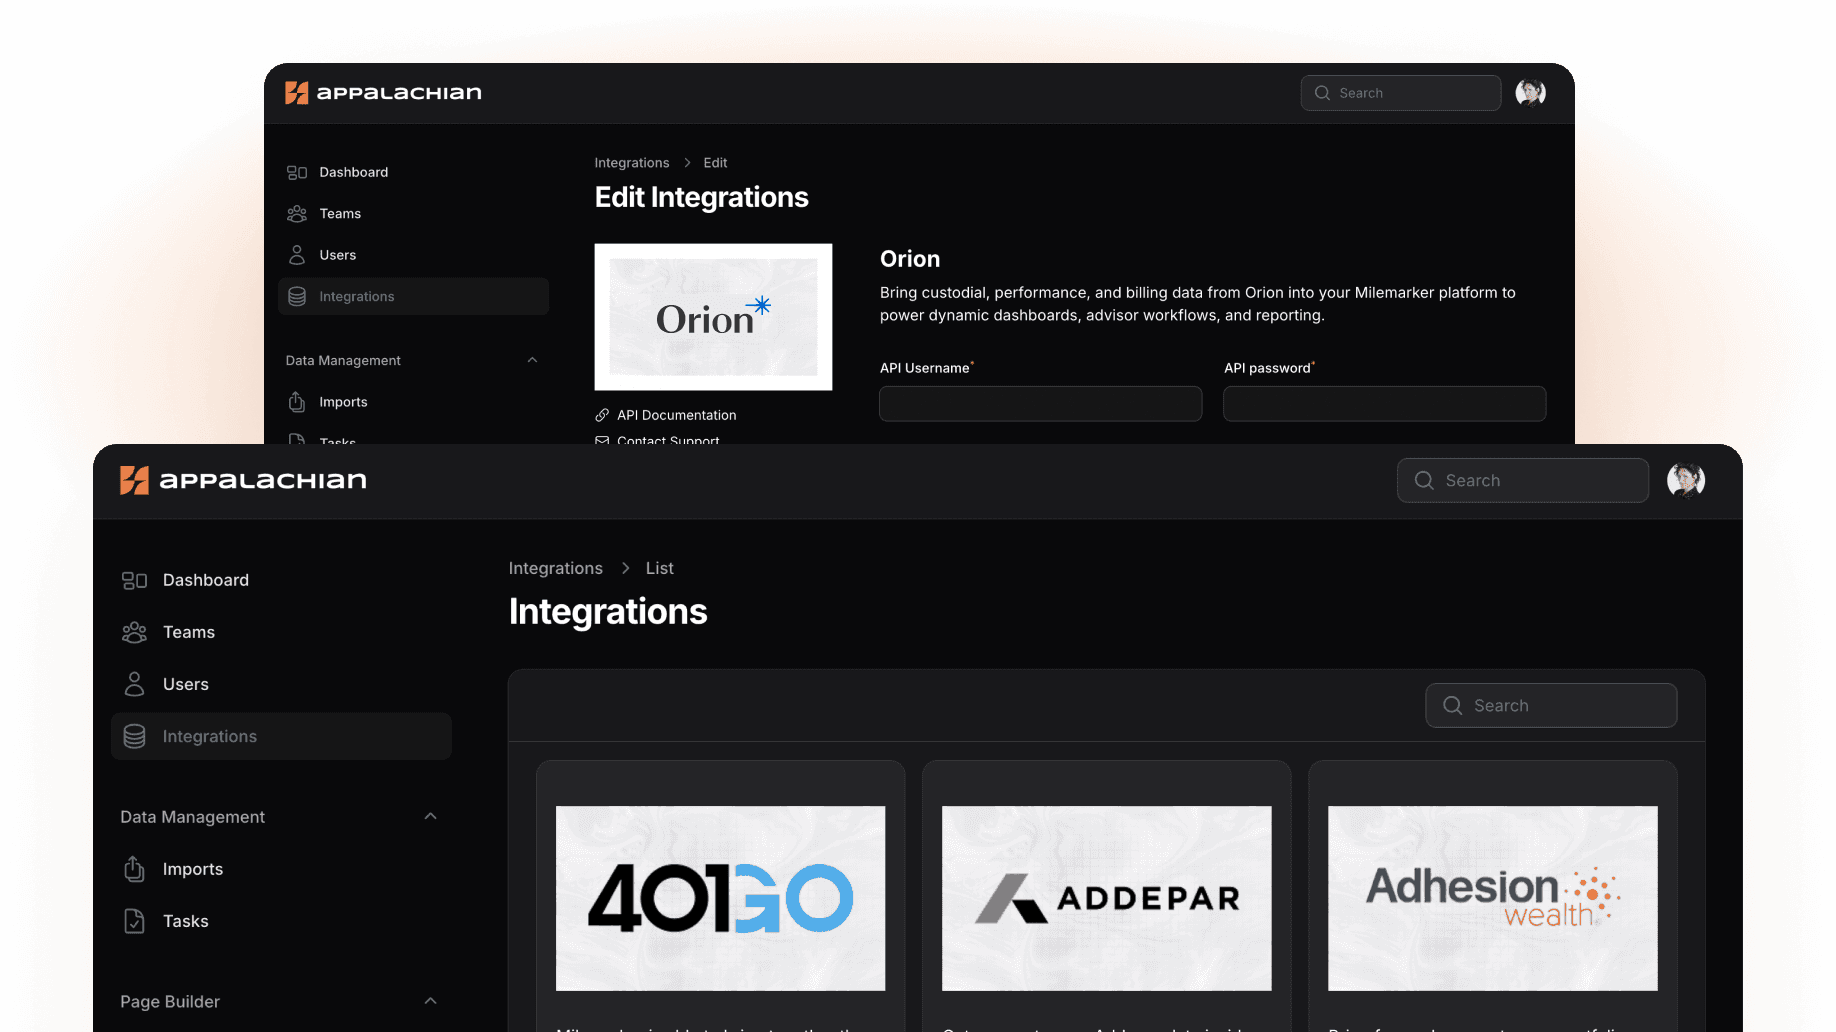
Task: Open API Documentation link
Action: point(676,415)
